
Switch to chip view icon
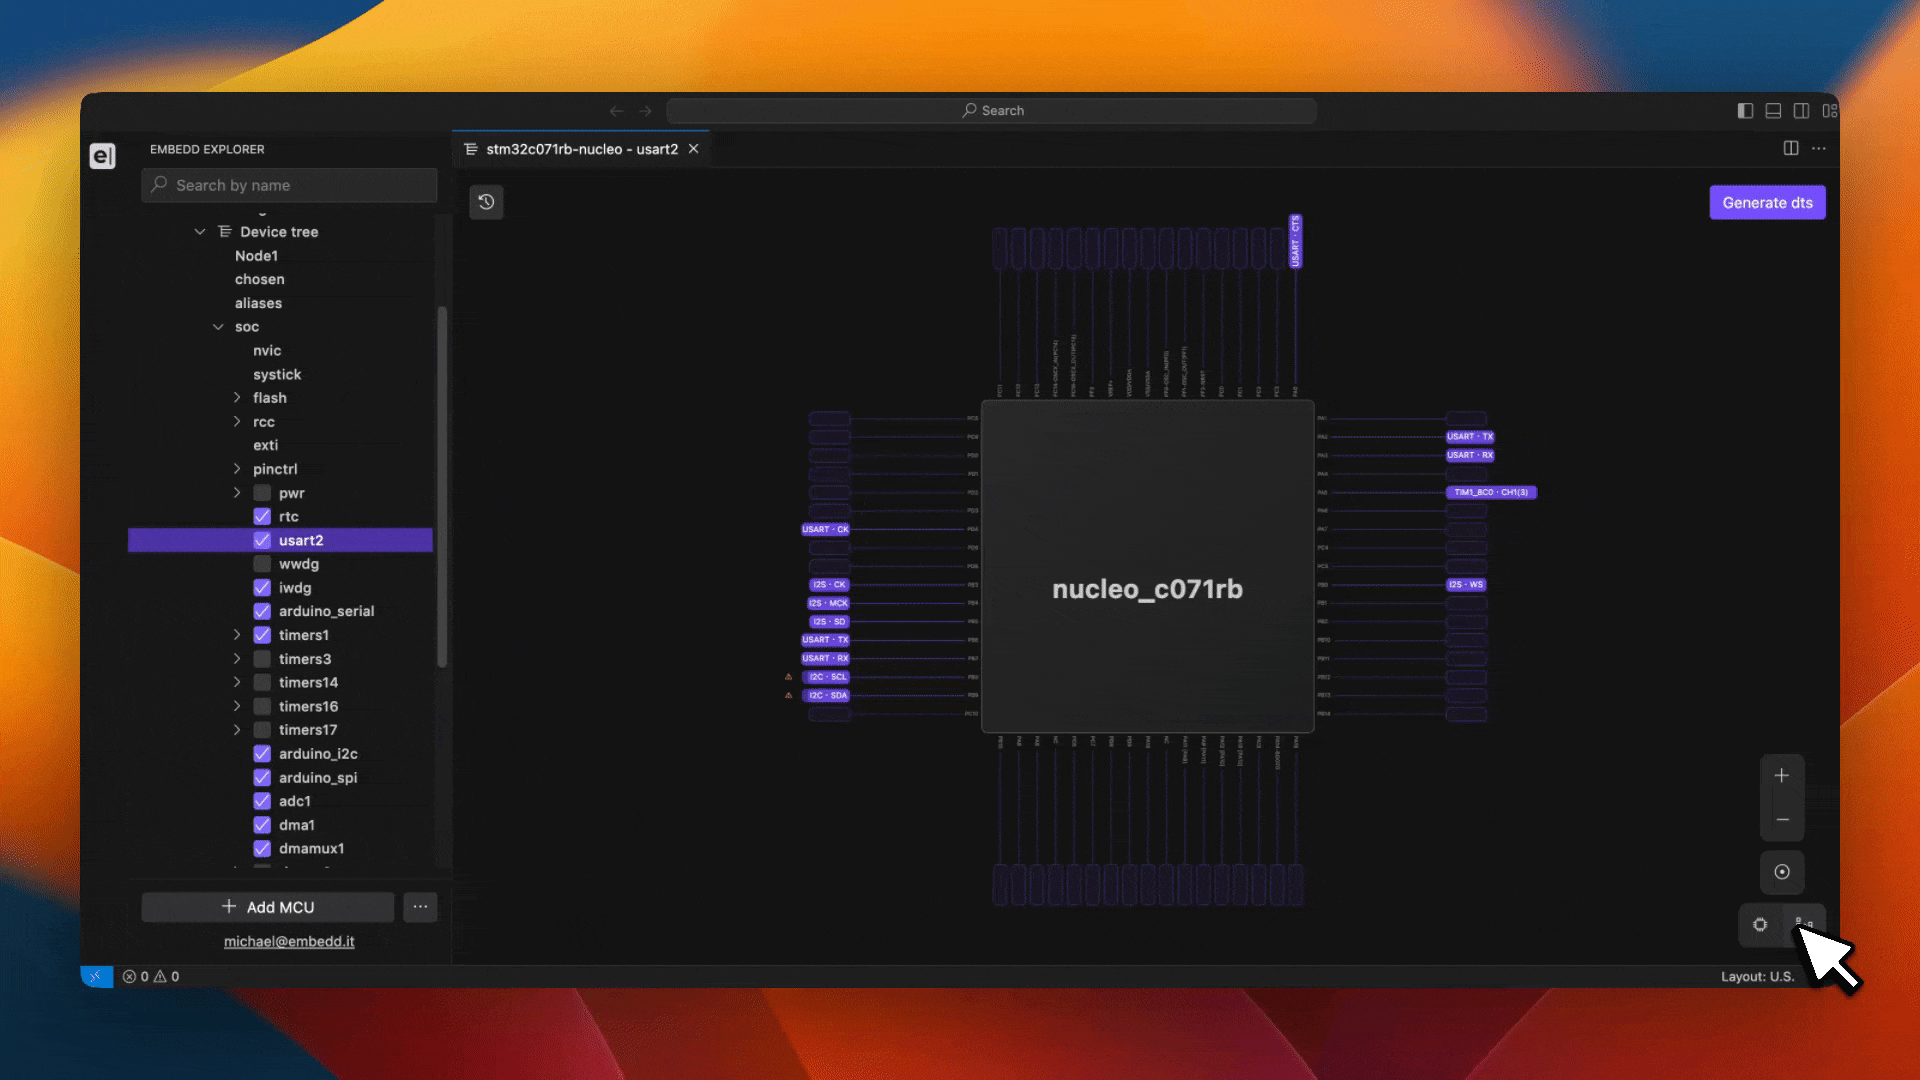click(x=1760, y=925)
